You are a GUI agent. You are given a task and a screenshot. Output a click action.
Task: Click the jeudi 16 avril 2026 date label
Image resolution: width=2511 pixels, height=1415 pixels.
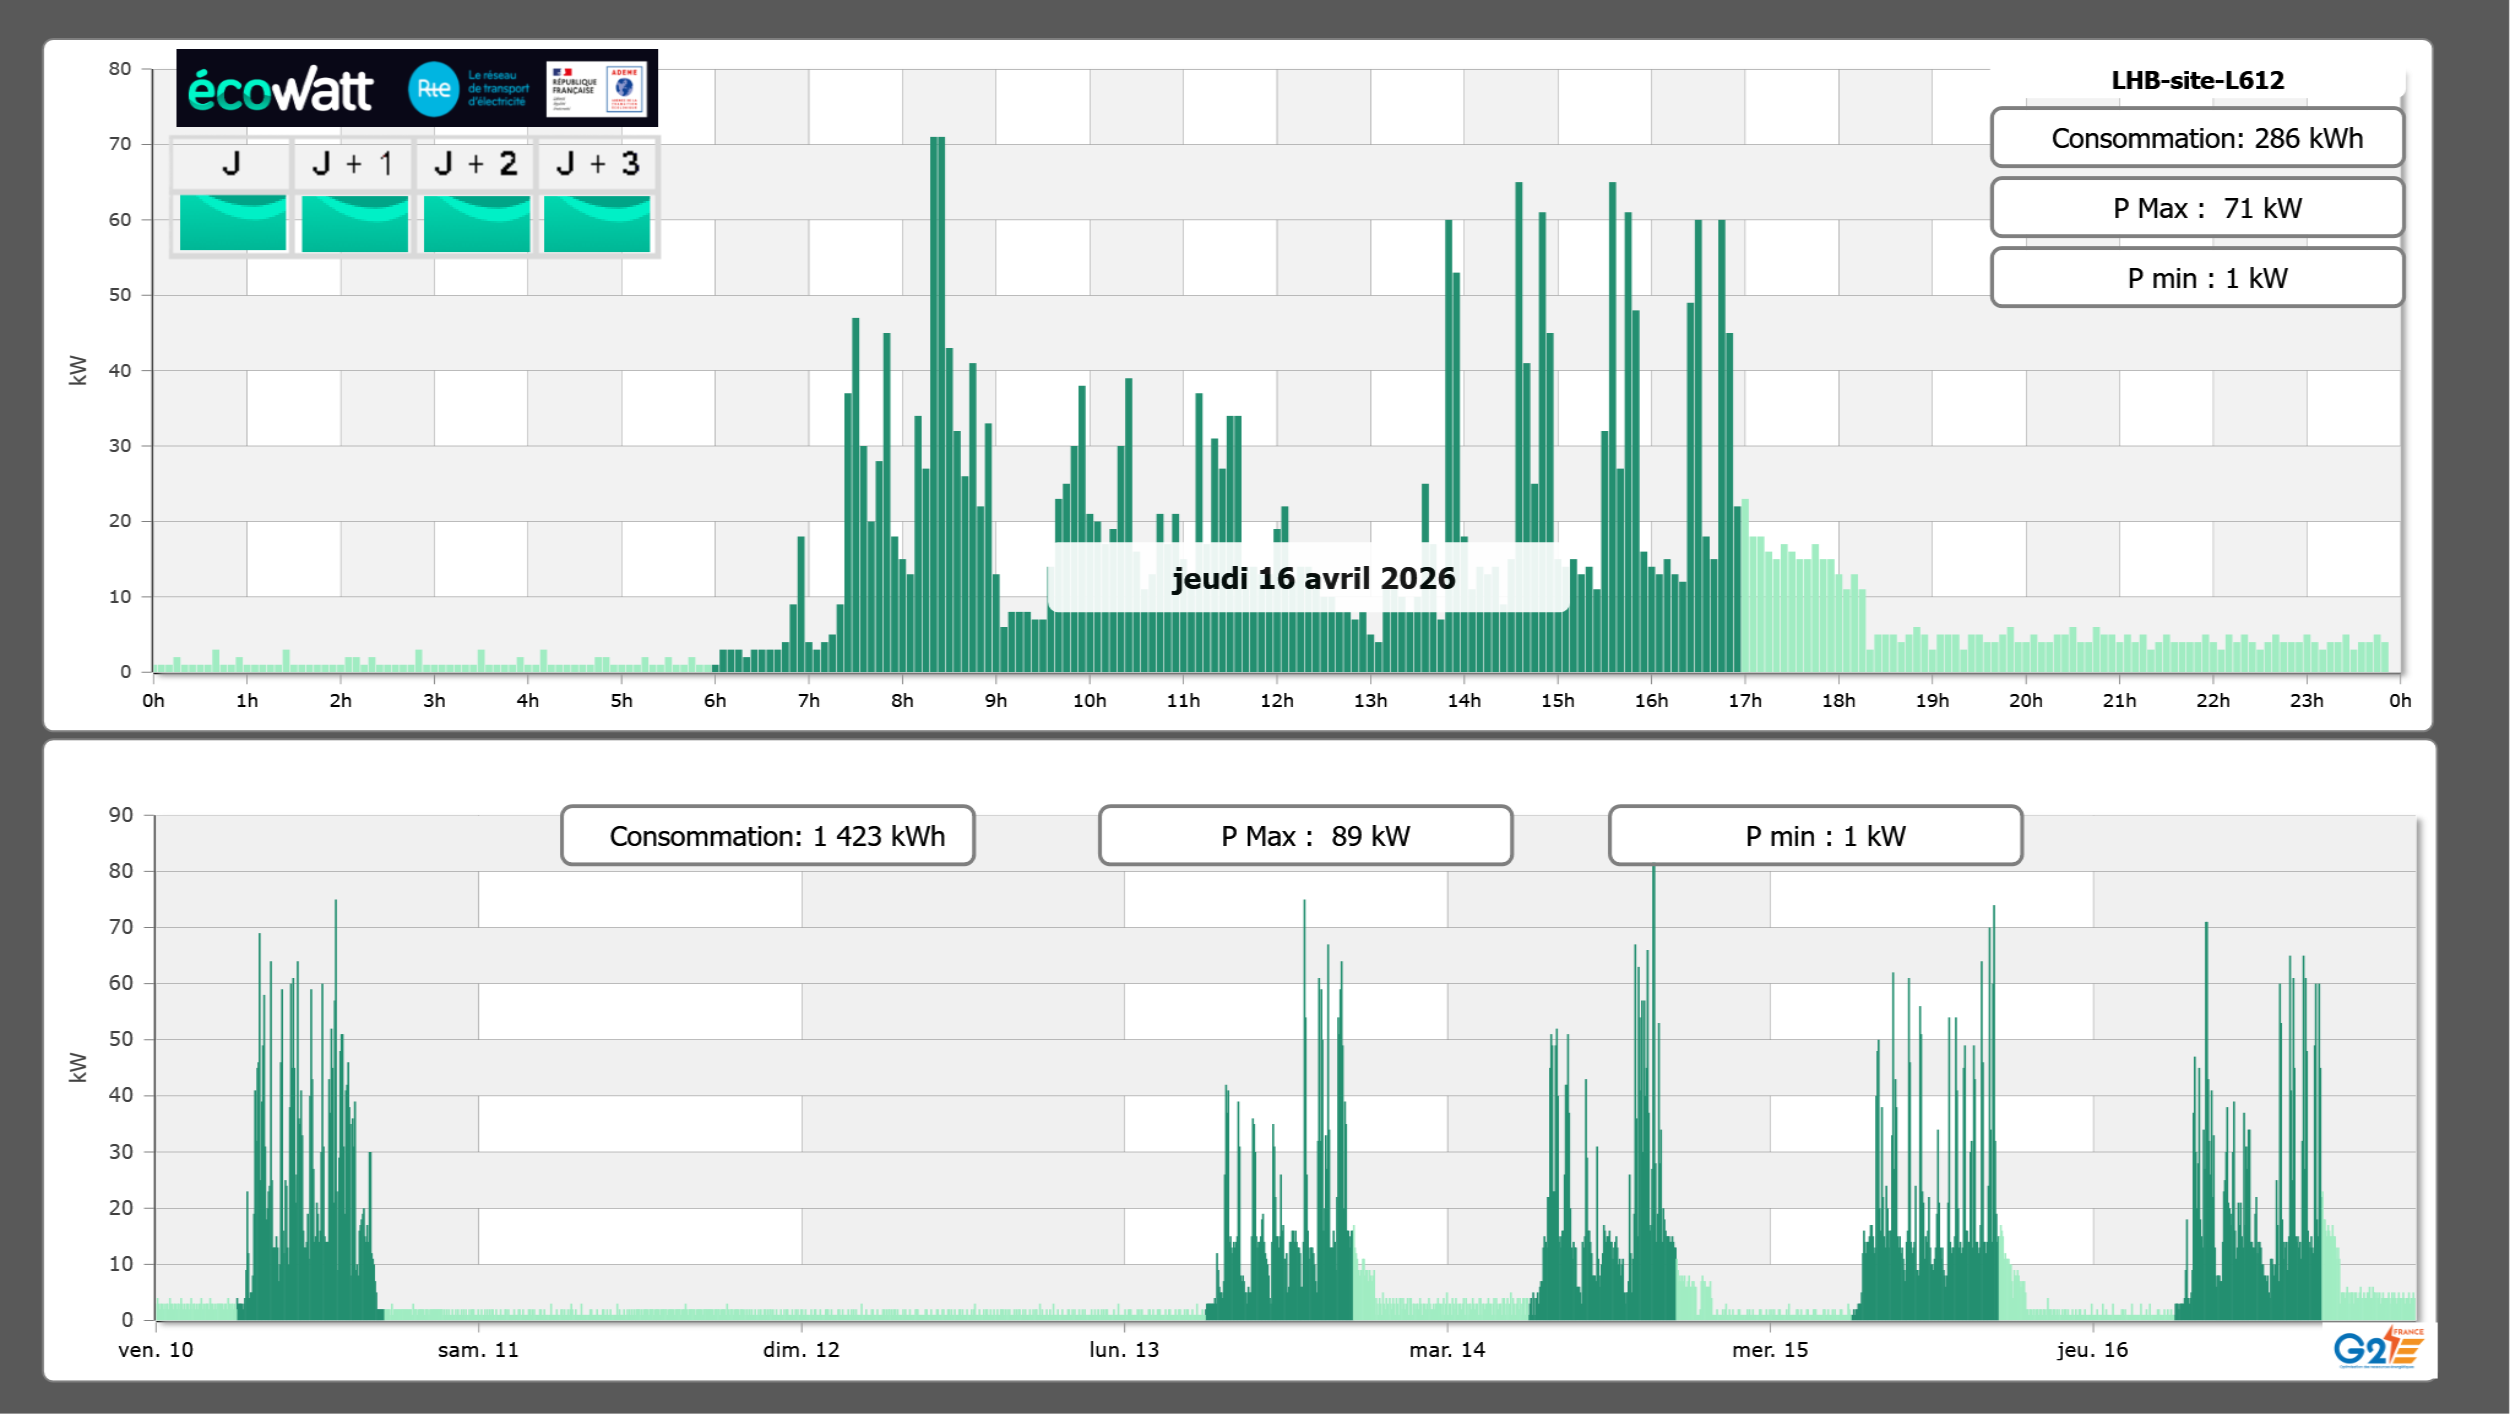pos(1312,578)
